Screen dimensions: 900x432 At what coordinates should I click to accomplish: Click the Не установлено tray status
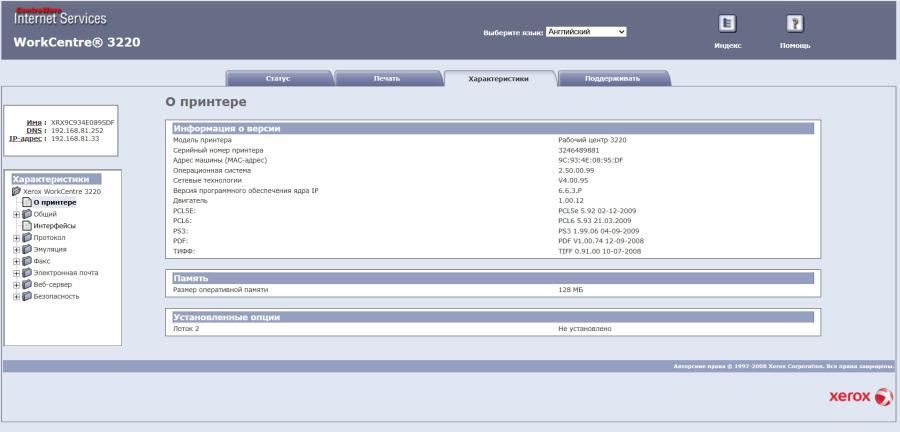[x=585, y=329]
